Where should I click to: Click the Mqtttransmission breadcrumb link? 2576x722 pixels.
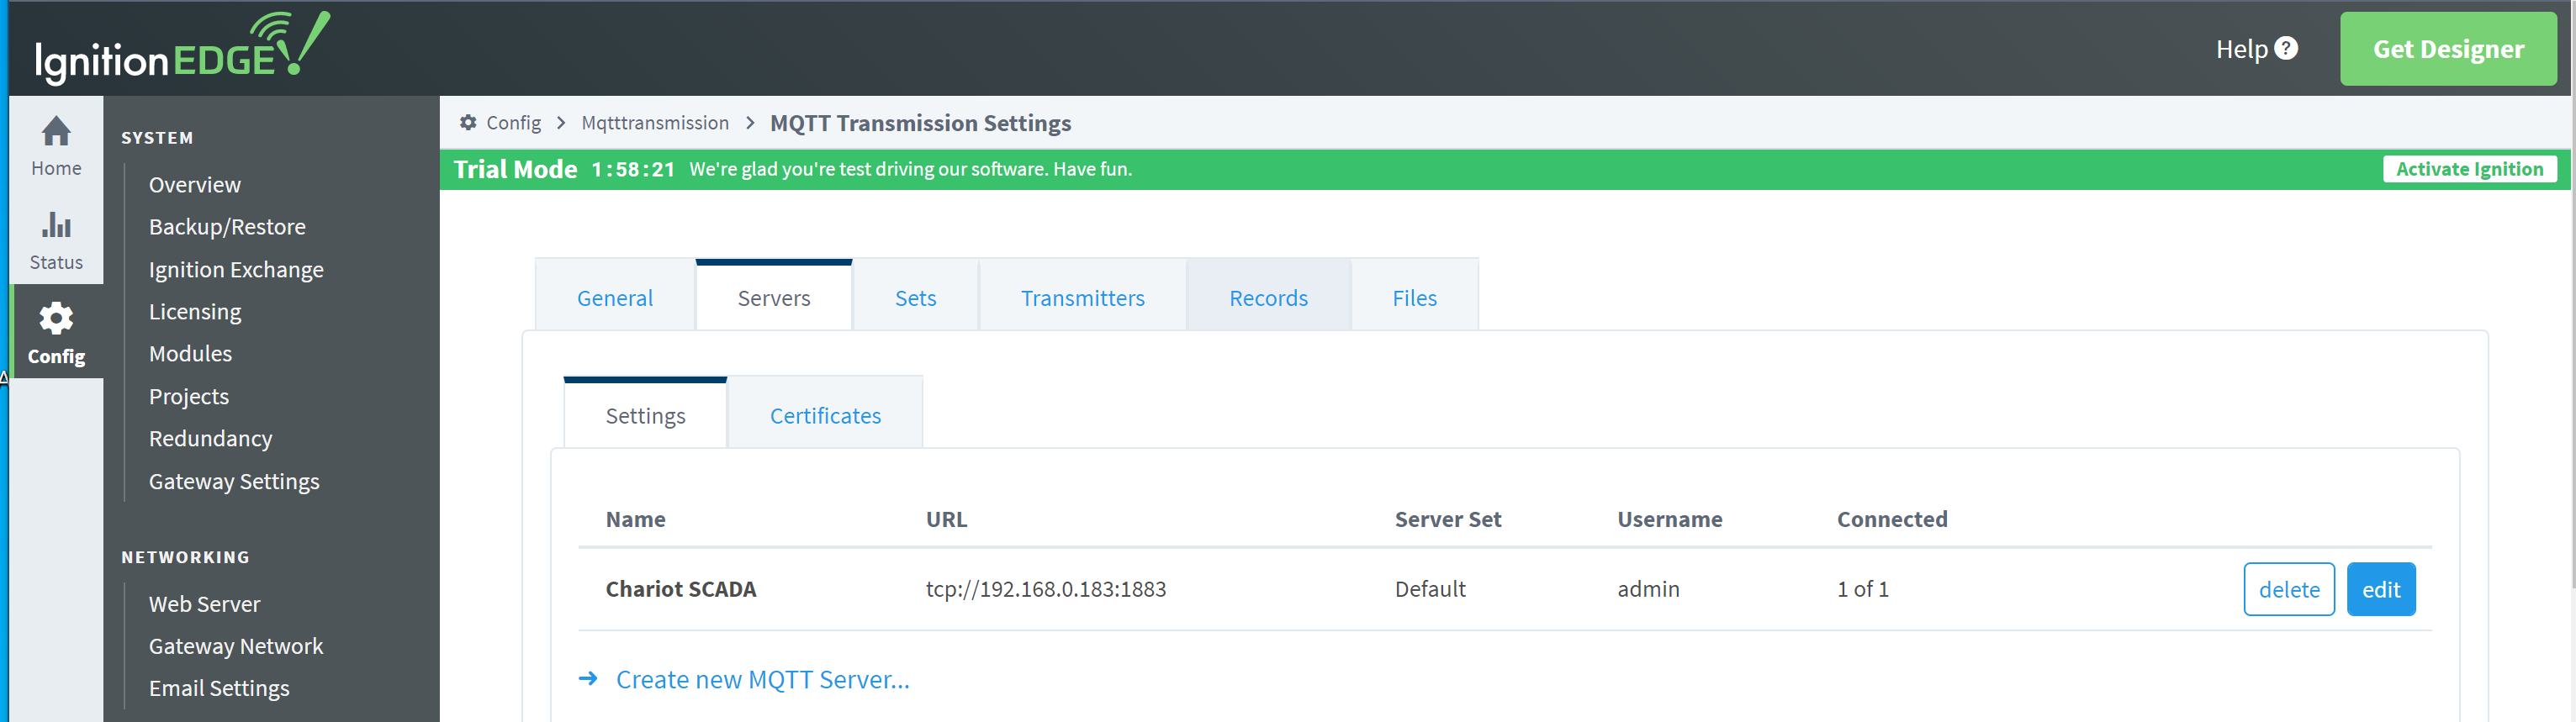click(655, 122)
